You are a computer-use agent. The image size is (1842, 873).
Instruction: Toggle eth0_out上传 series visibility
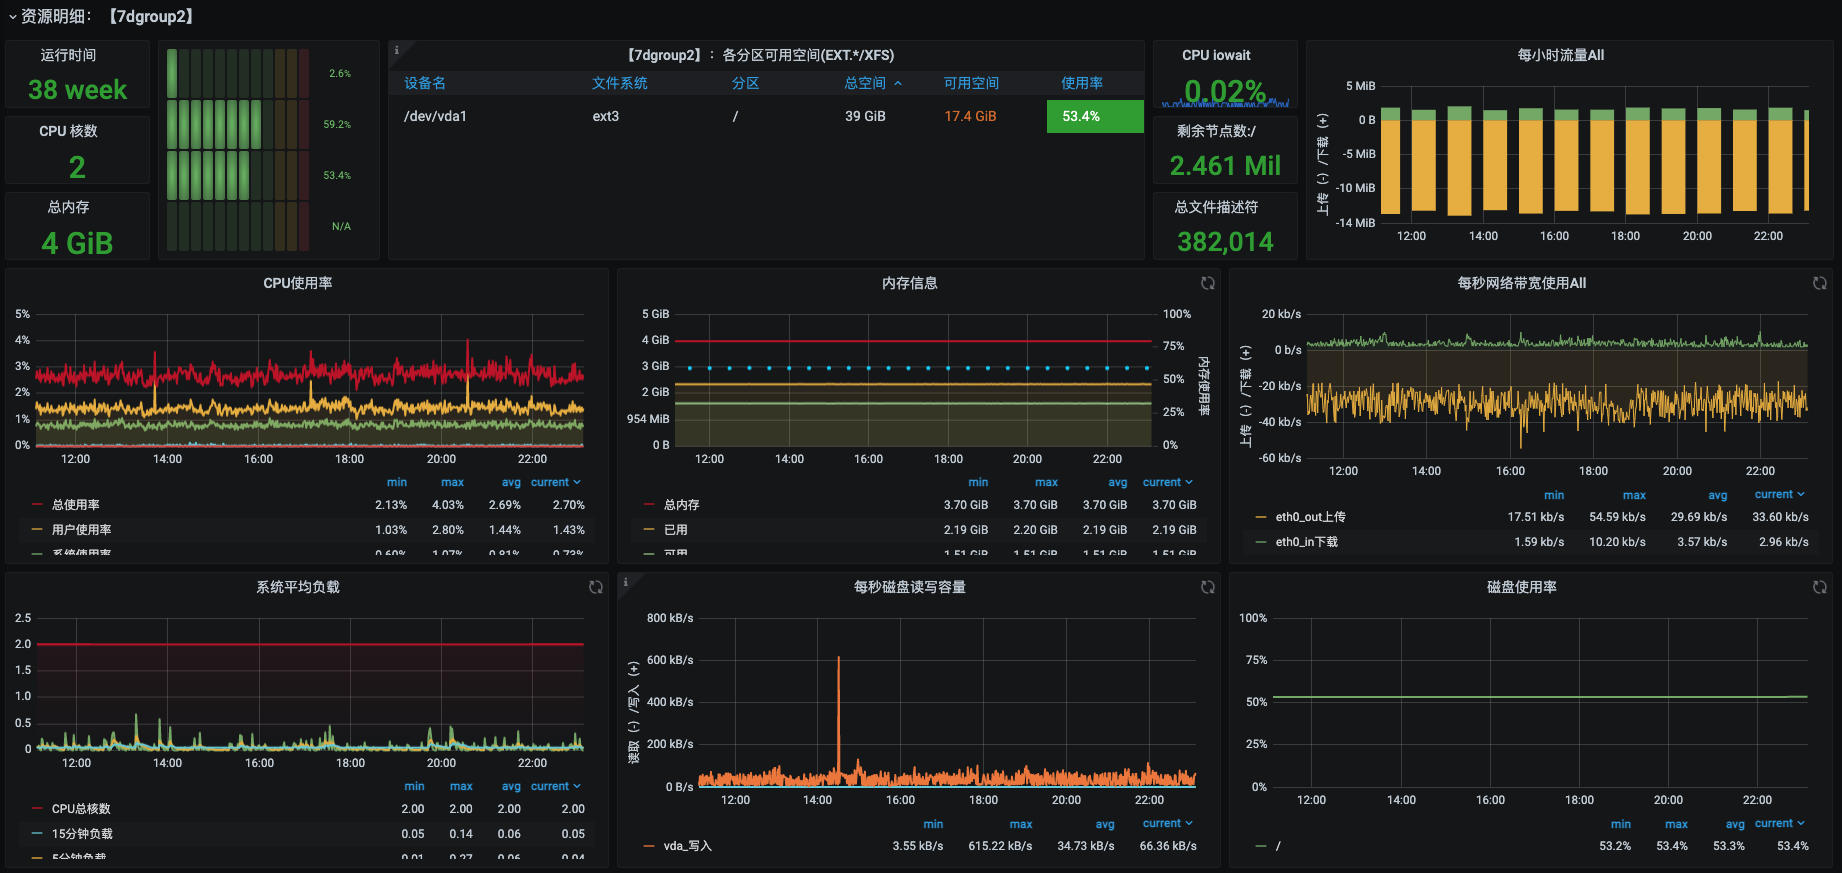coord(1311,517)
